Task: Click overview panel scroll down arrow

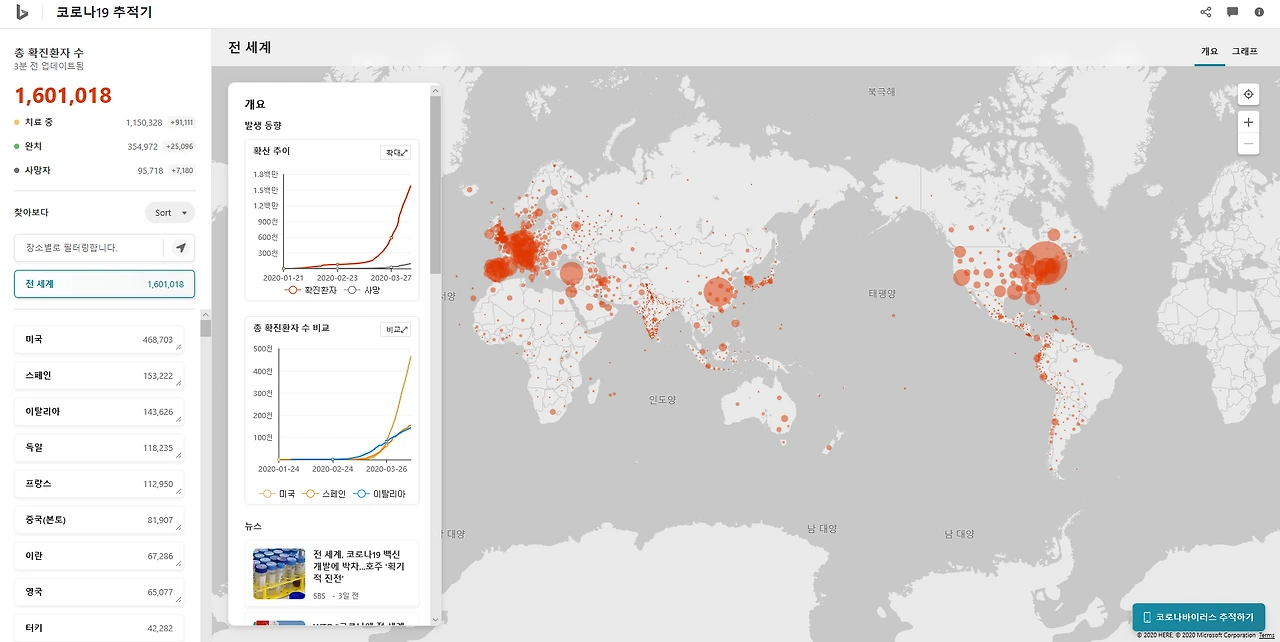Action: click(x=434, y=620)
